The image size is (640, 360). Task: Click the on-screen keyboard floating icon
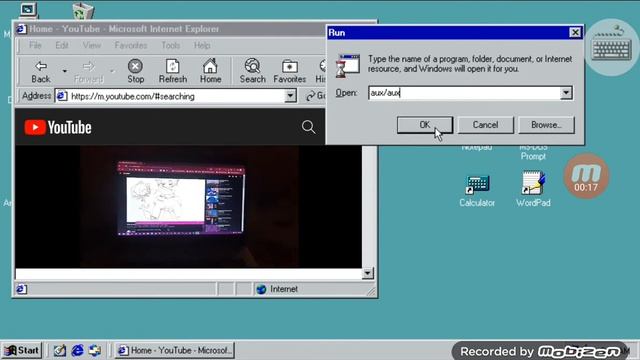[x=612, y=48]
